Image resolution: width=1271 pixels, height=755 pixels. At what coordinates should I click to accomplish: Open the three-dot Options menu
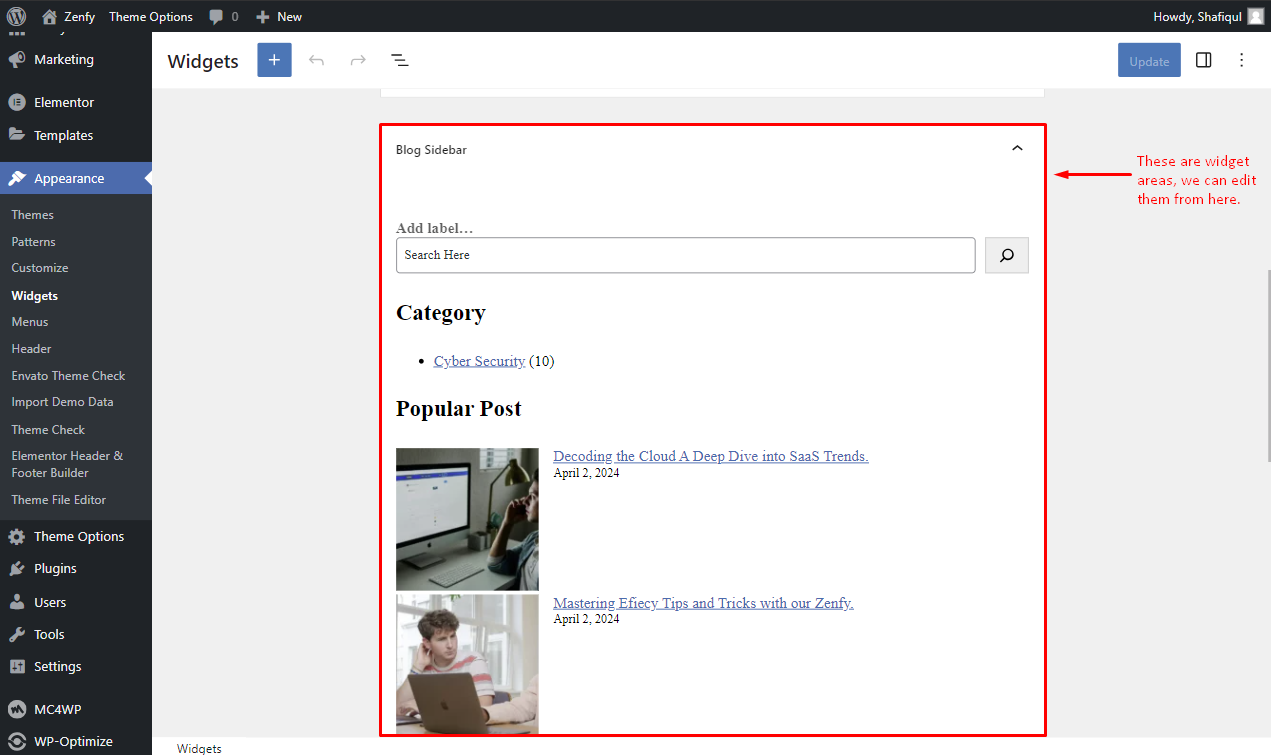[1242, 60]
